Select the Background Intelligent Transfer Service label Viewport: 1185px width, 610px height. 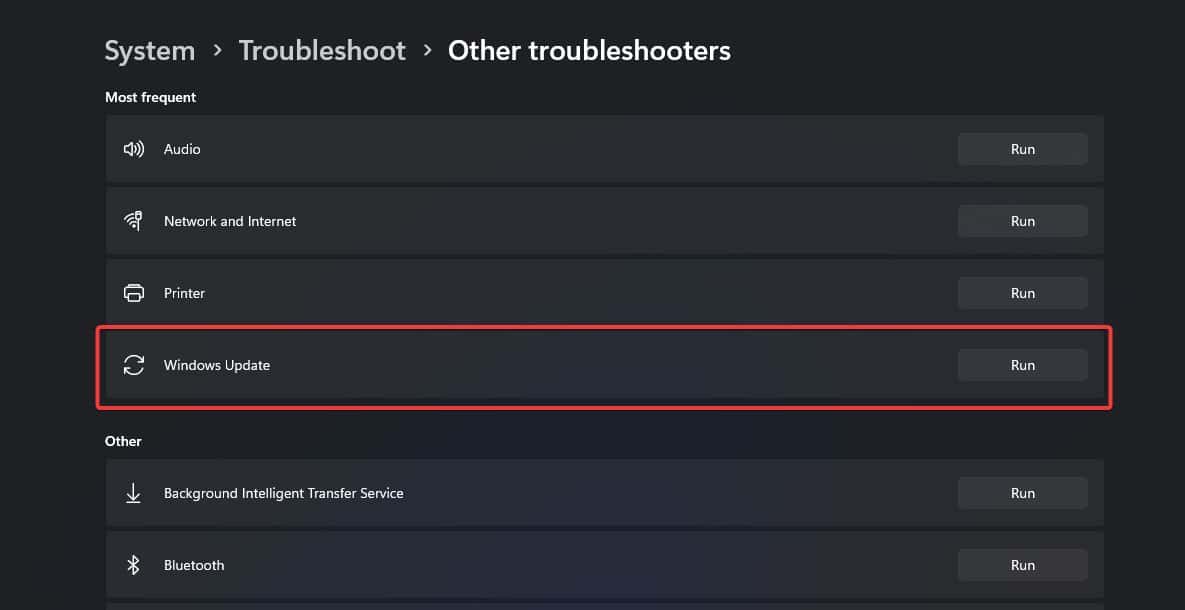point(283,493)
